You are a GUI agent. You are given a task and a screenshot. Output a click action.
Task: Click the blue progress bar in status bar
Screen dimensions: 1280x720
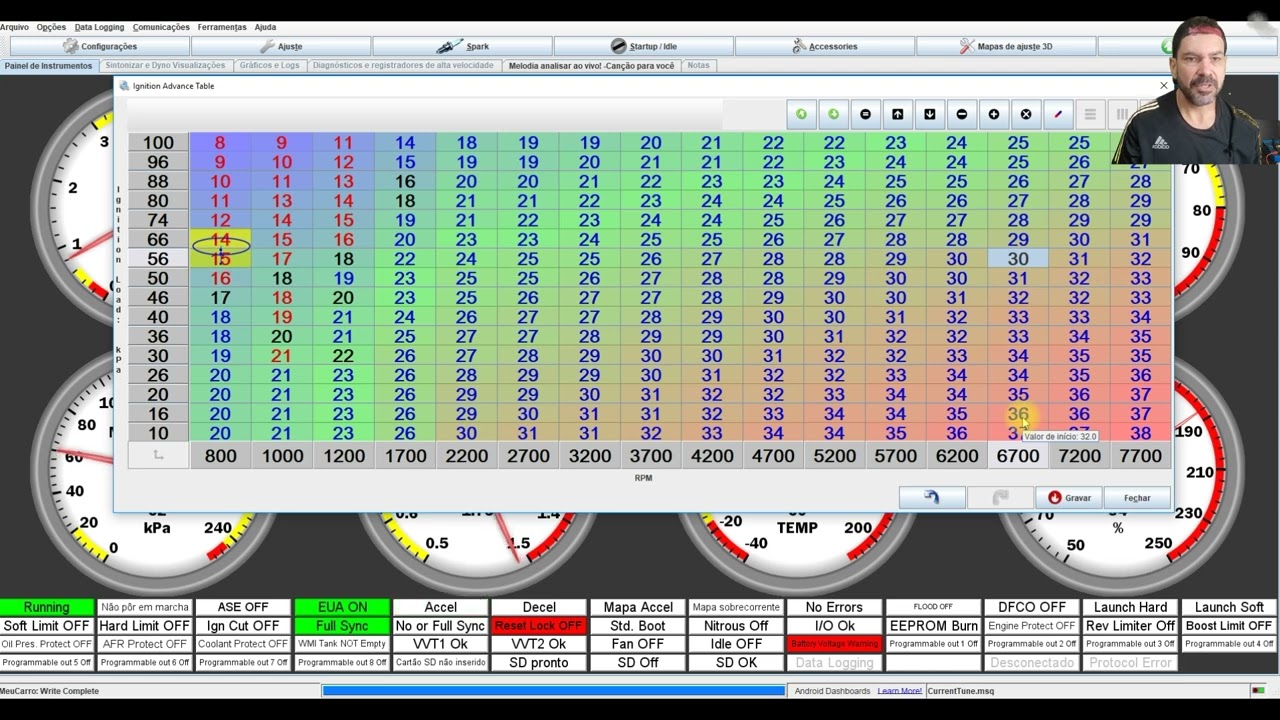pyautogui.click(x=554, y=690)
